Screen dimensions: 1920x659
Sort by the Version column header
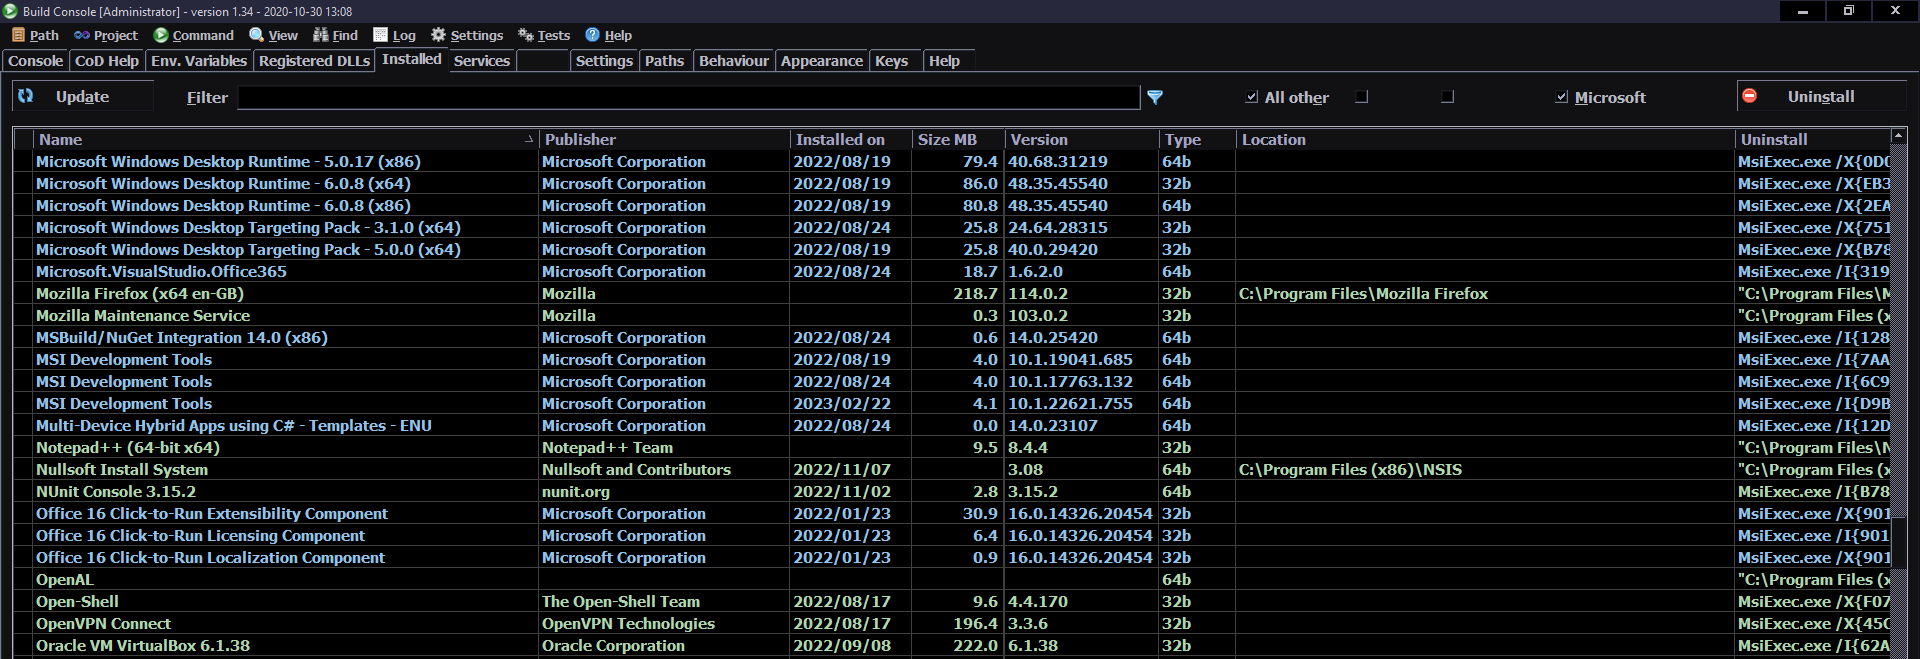(x=1082, y=140)
